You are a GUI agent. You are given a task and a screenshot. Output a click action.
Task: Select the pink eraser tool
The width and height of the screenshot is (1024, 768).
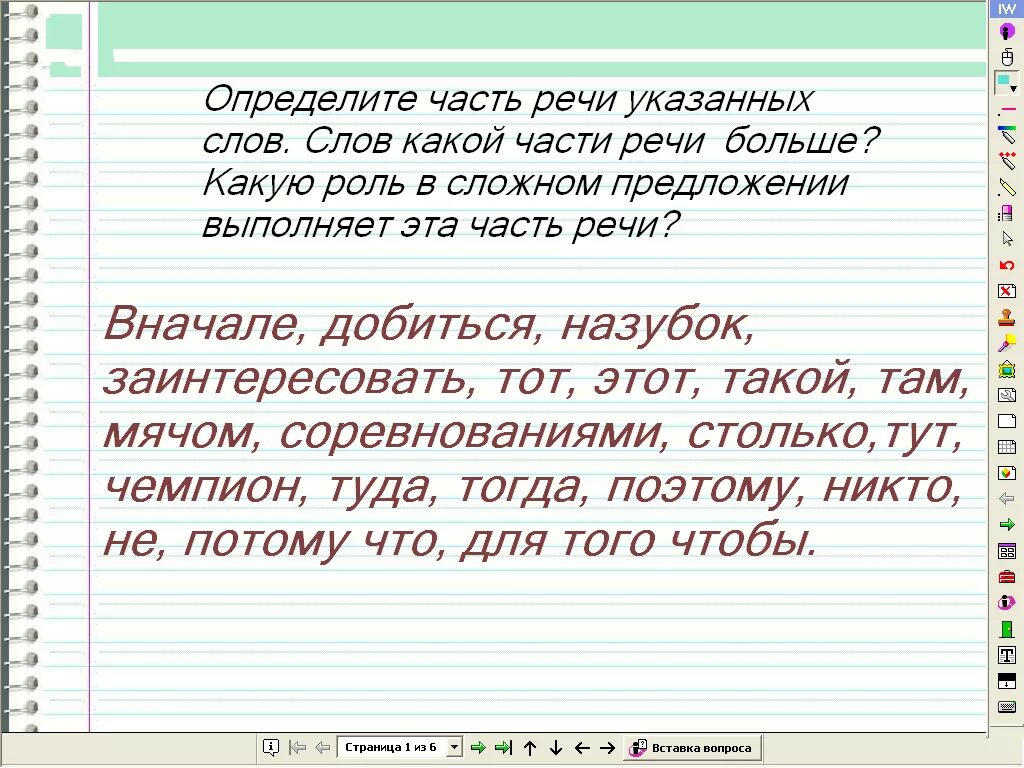(x=1006, y=213)
